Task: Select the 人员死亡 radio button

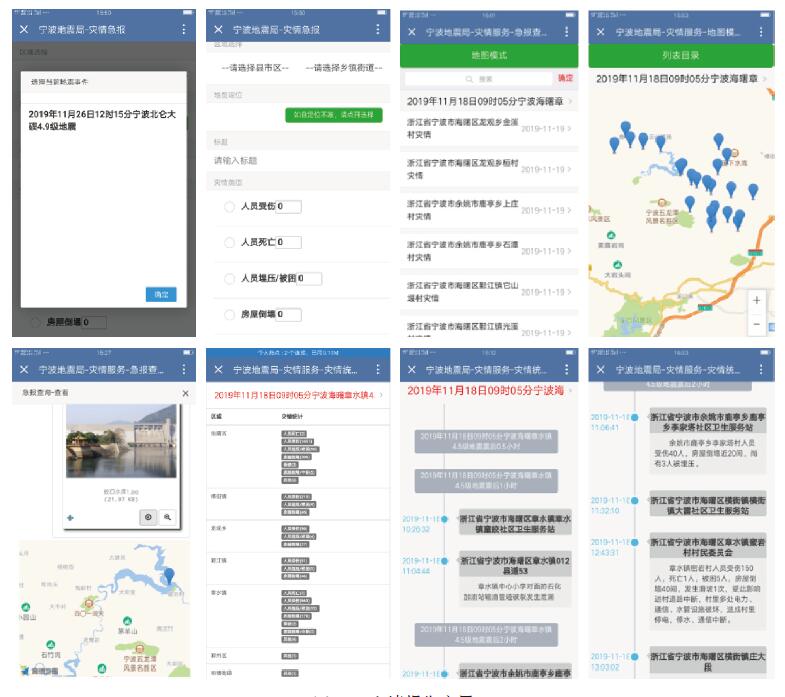Action: tap(230, 243)
